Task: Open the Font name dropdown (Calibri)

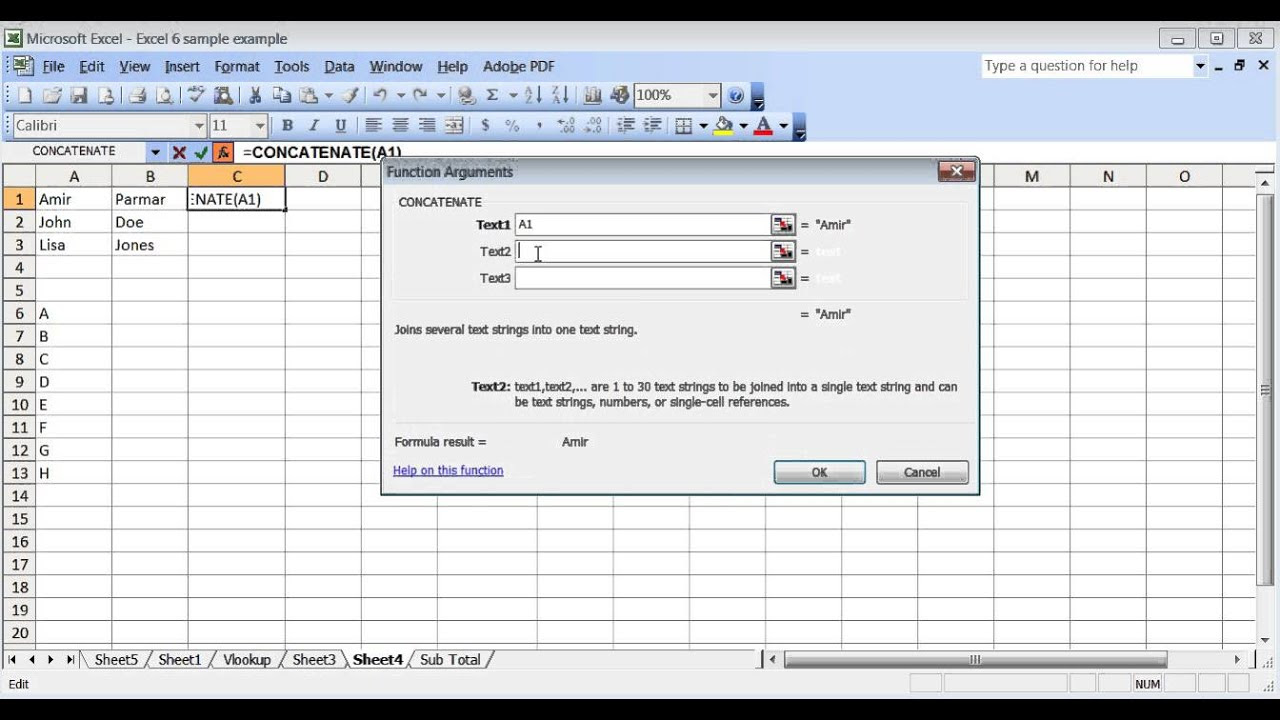Action: tap(198, 126)
